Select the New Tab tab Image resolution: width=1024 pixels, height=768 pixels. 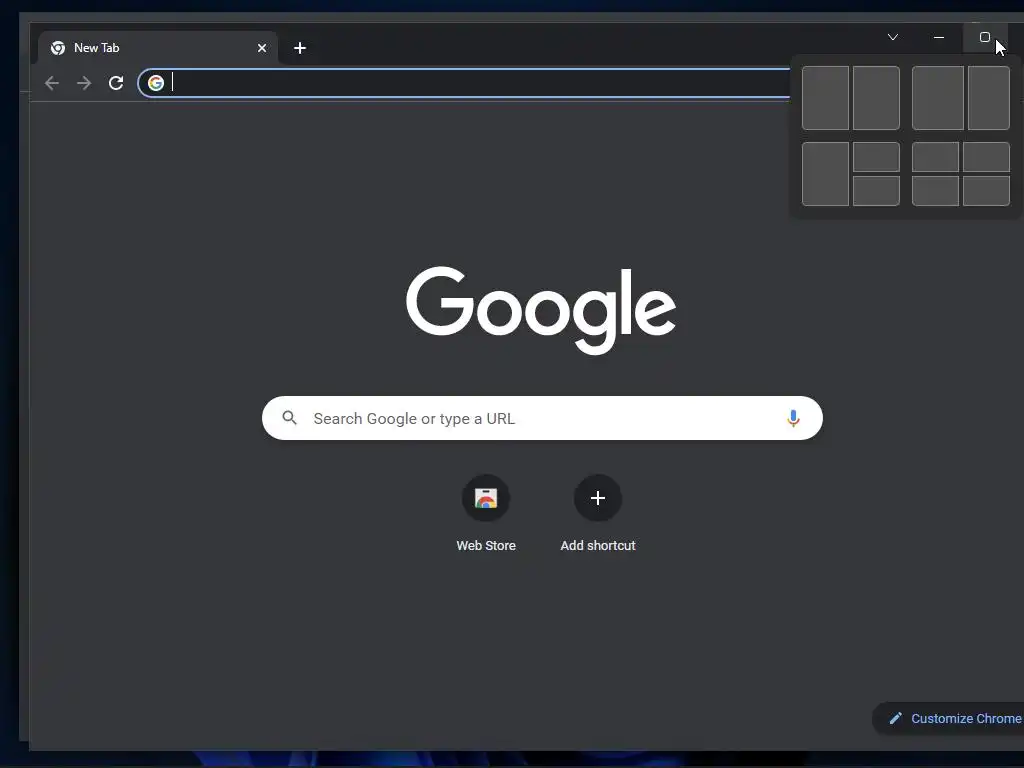point(157,48)
